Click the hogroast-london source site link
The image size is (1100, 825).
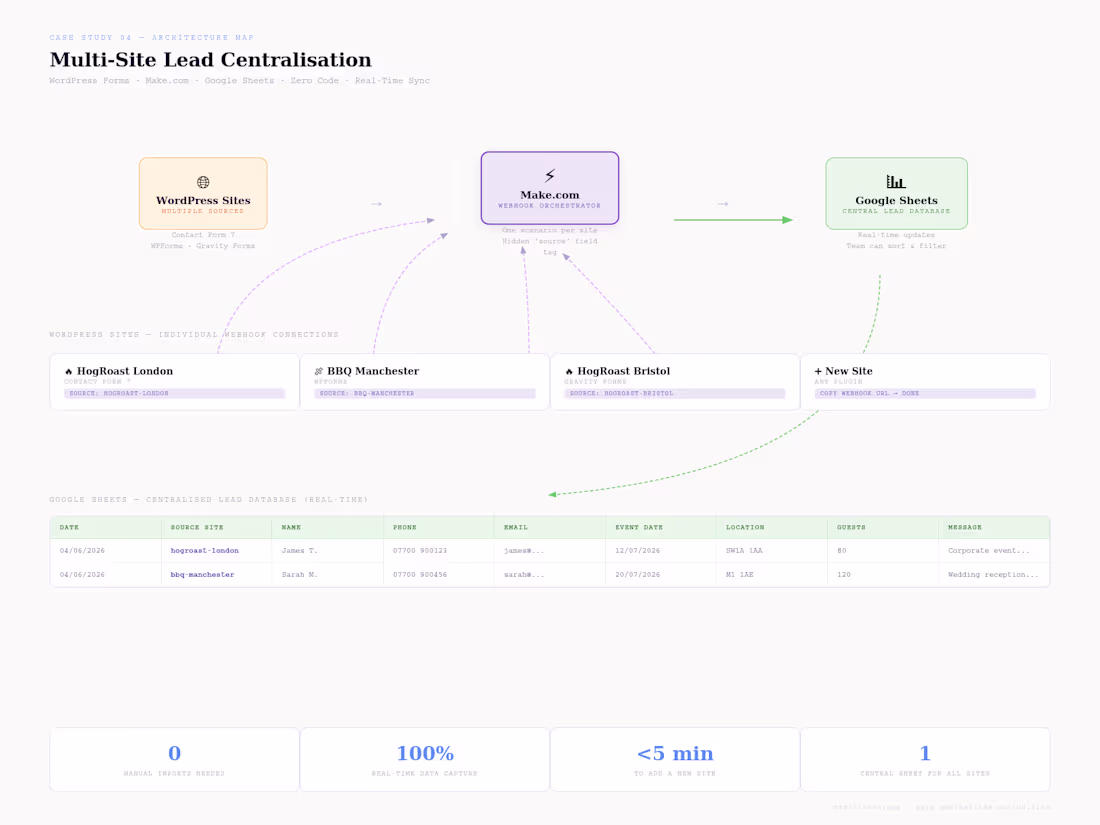click(x=204, y=551)
